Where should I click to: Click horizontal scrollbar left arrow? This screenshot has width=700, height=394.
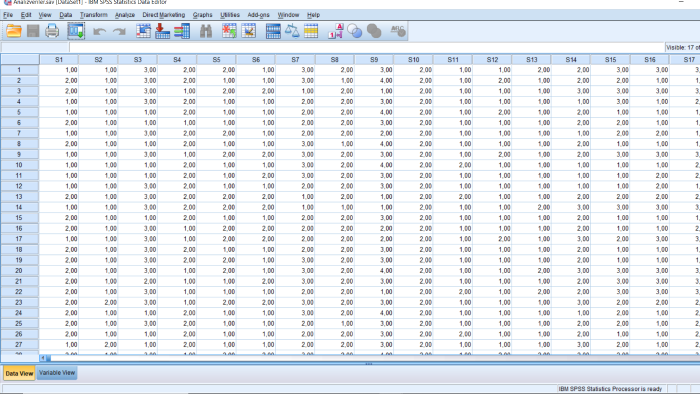pos(43,358)
